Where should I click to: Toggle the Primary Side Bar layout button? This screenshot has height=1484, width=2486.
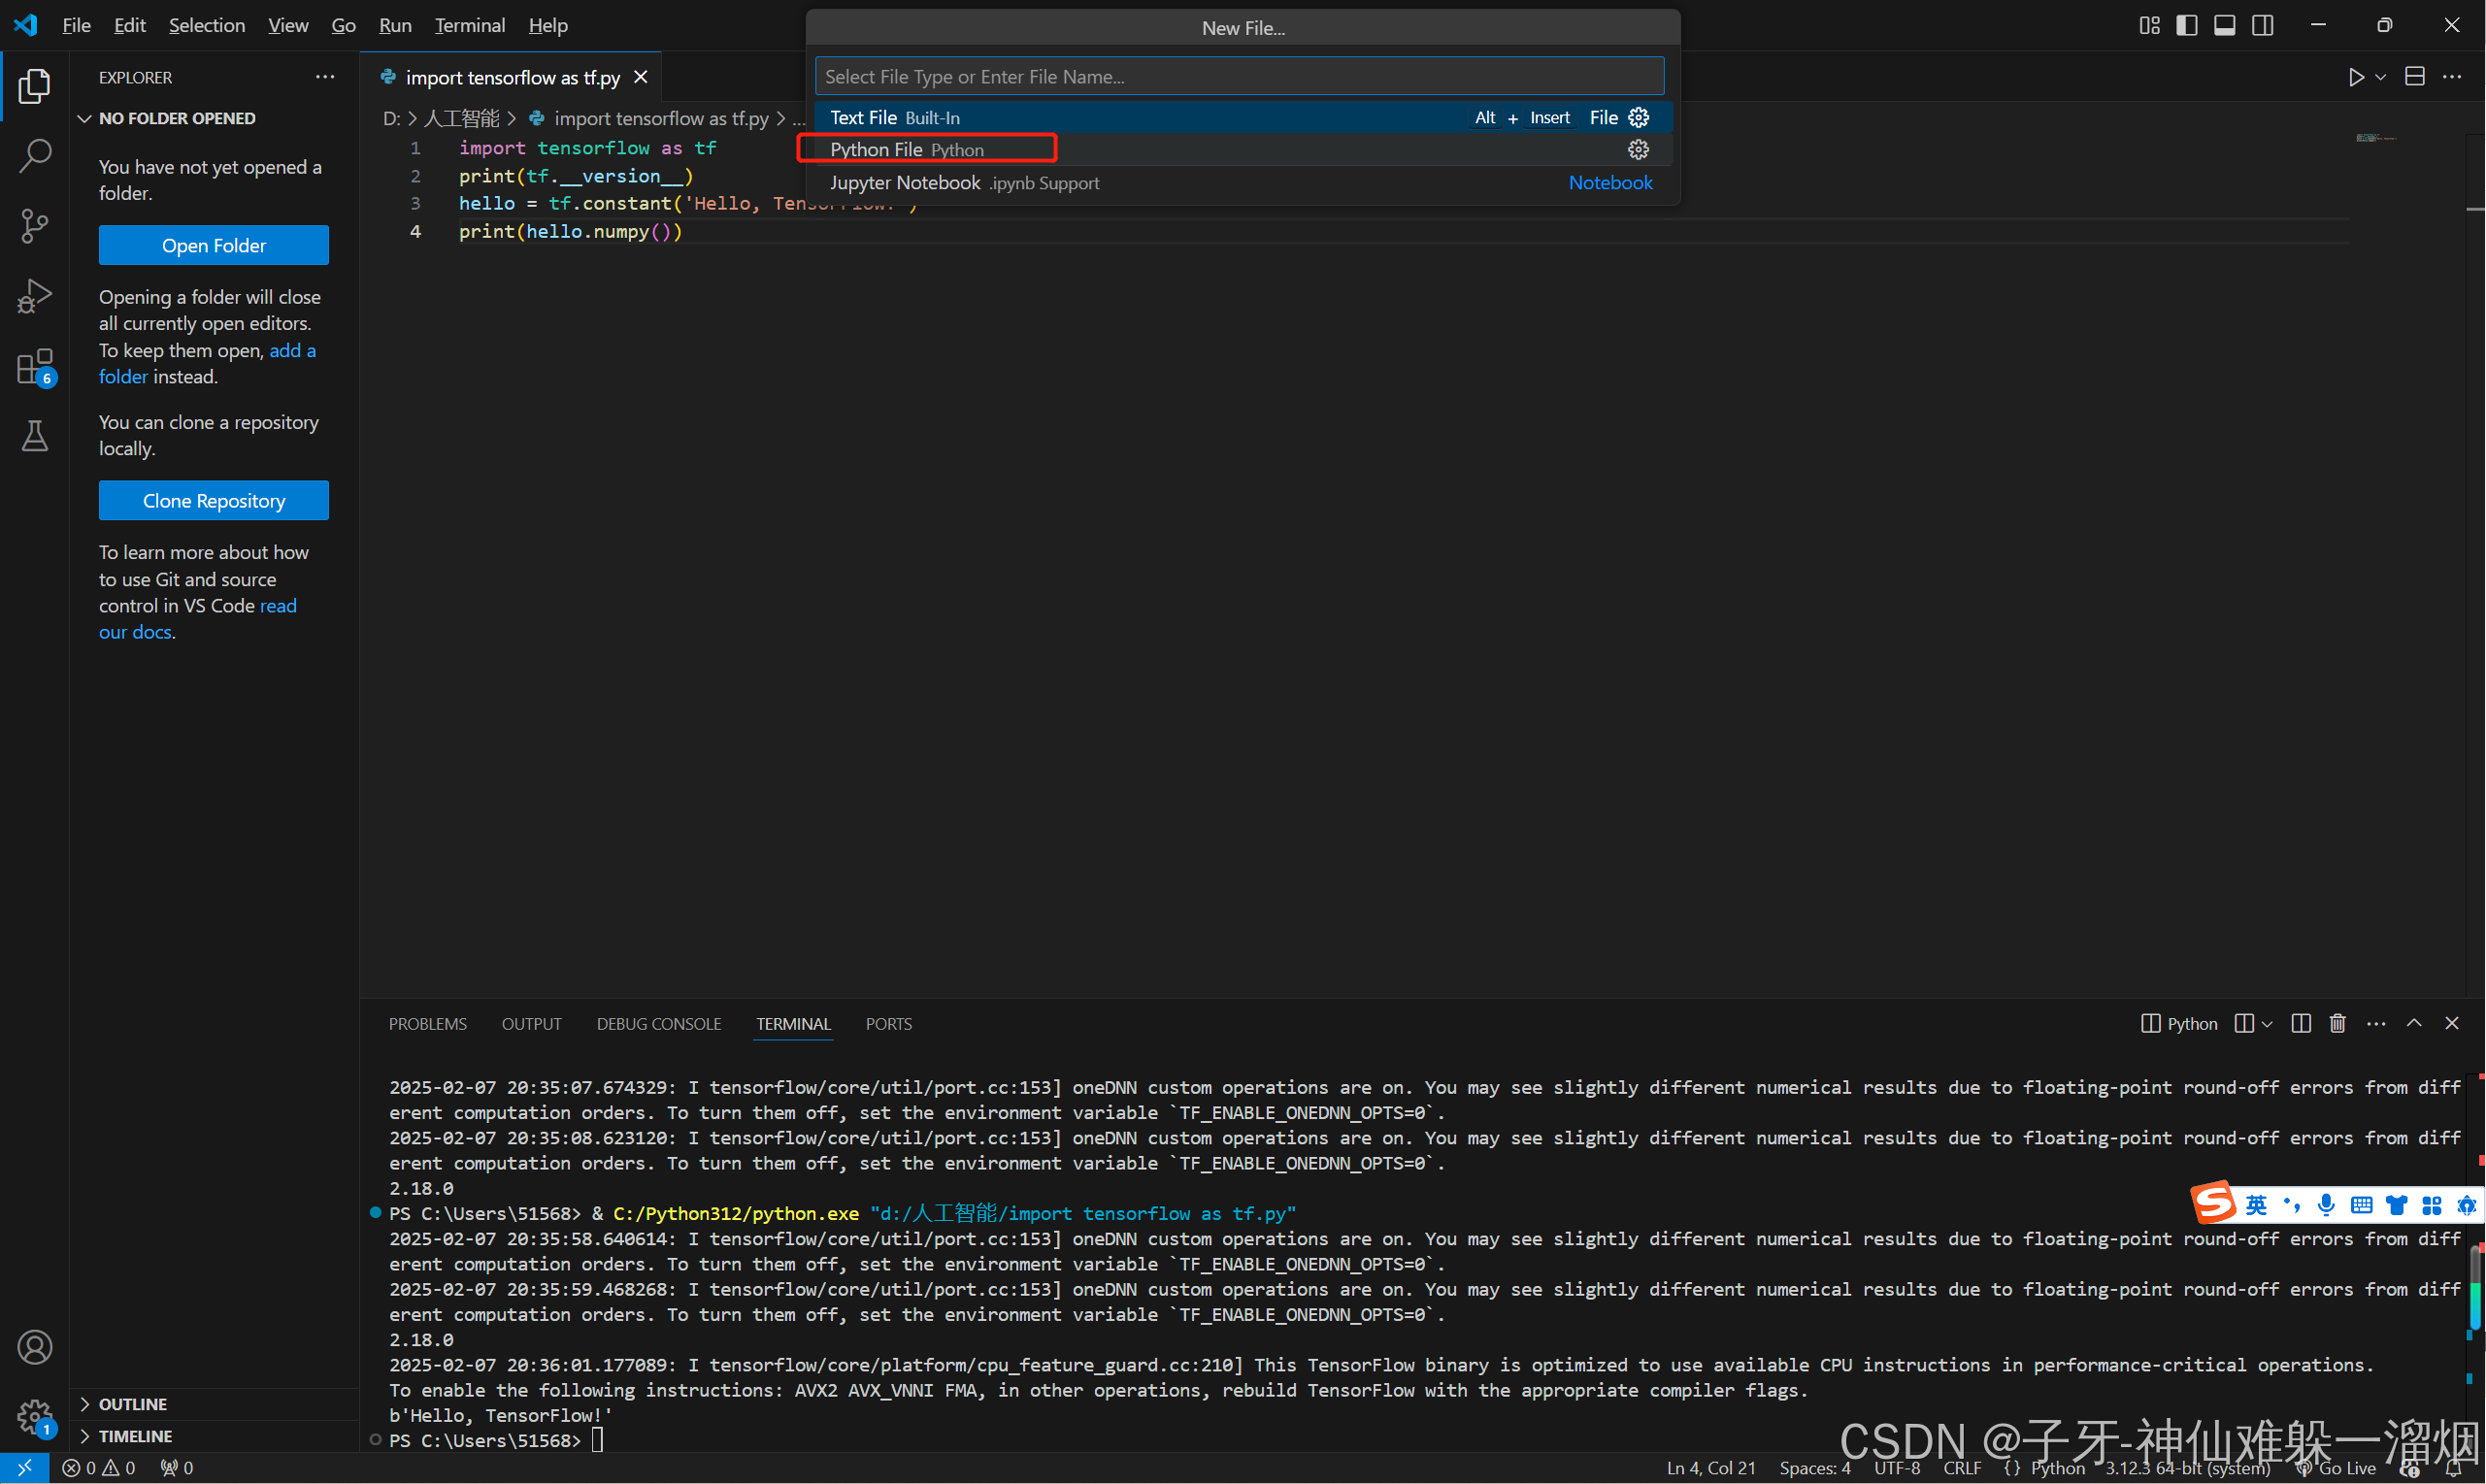(2186, 25)
